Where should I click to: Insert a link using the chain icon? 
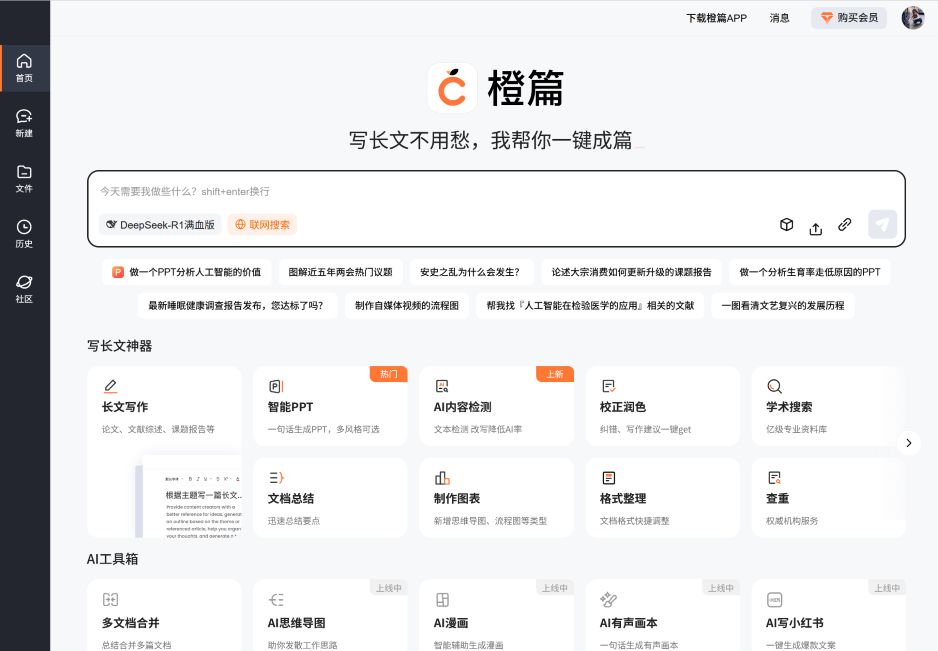point(845,225)
